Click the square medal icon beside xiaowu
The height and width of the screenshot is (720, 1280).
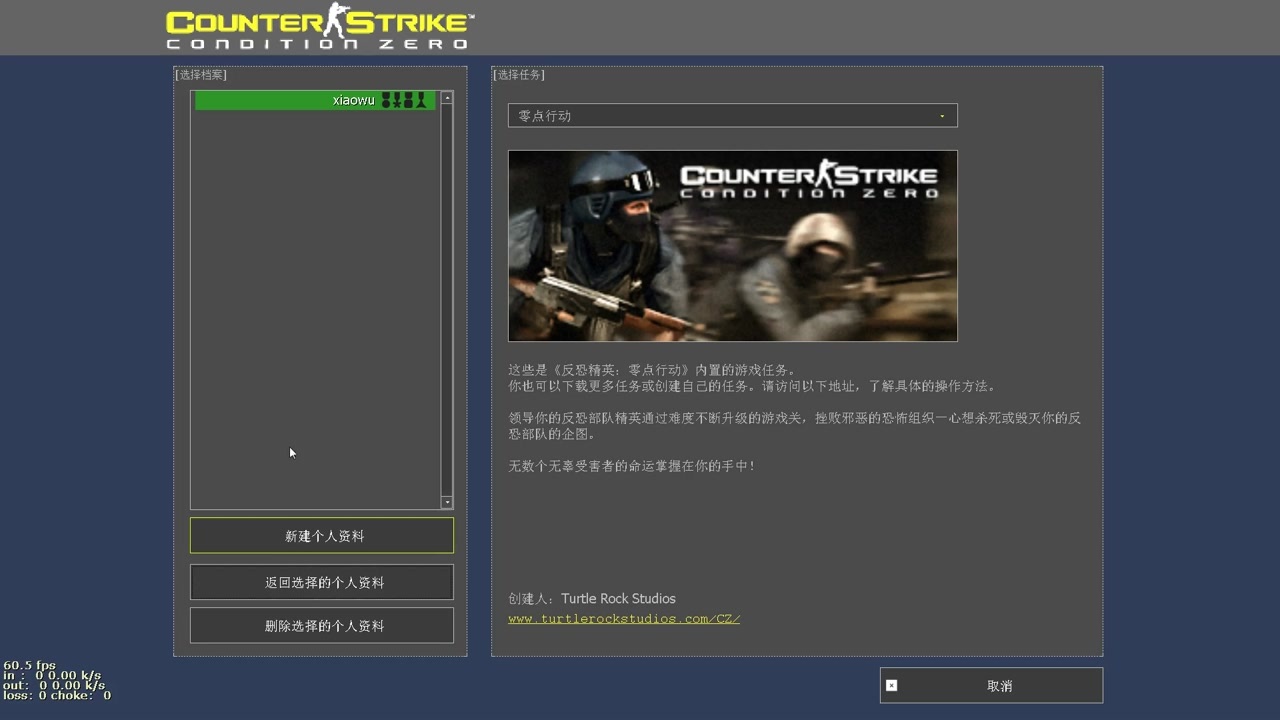(408, 100)
